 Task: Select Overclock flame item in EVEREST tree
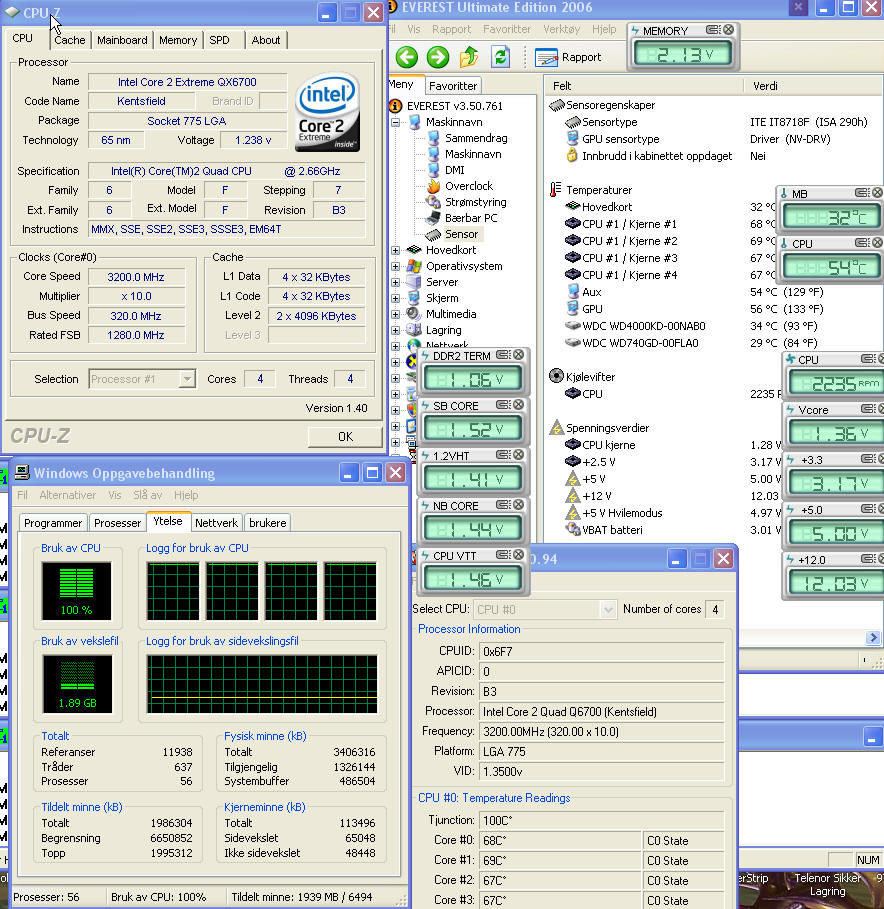(x=460, y=186)
